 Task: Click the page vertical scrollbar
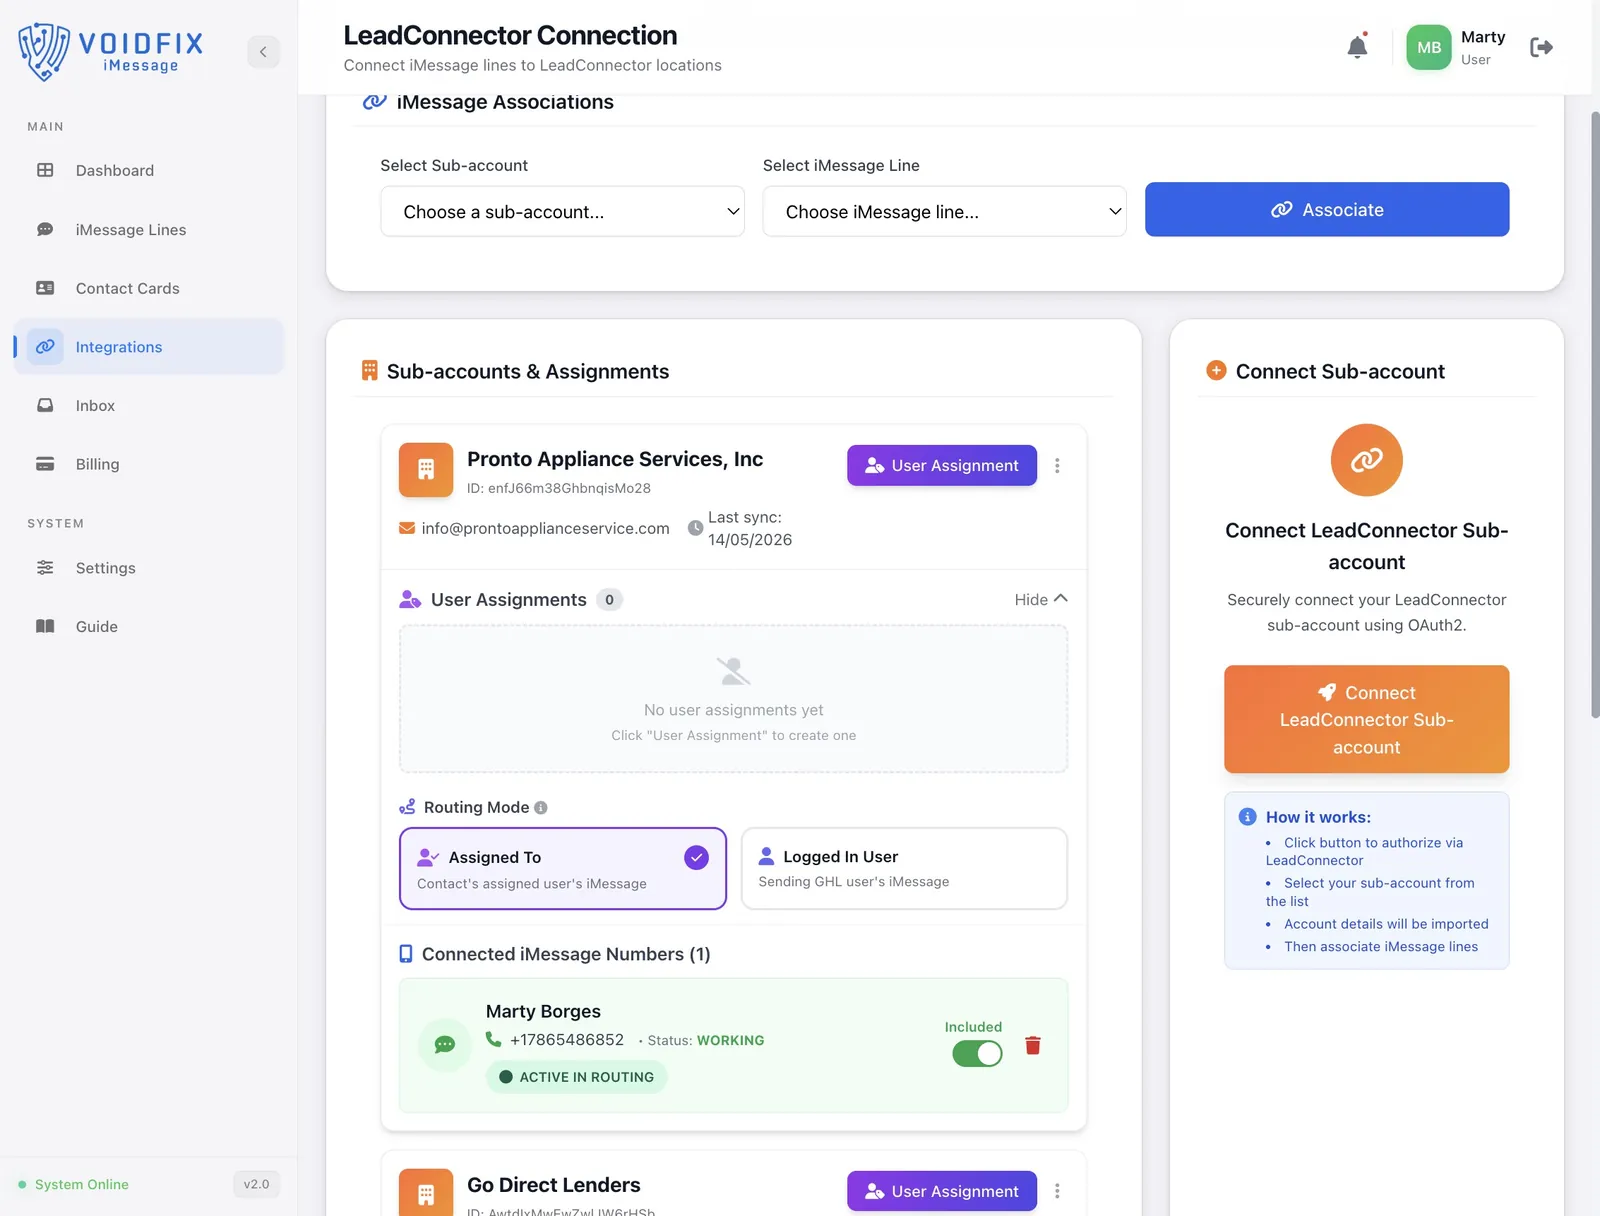(1595, 415)
